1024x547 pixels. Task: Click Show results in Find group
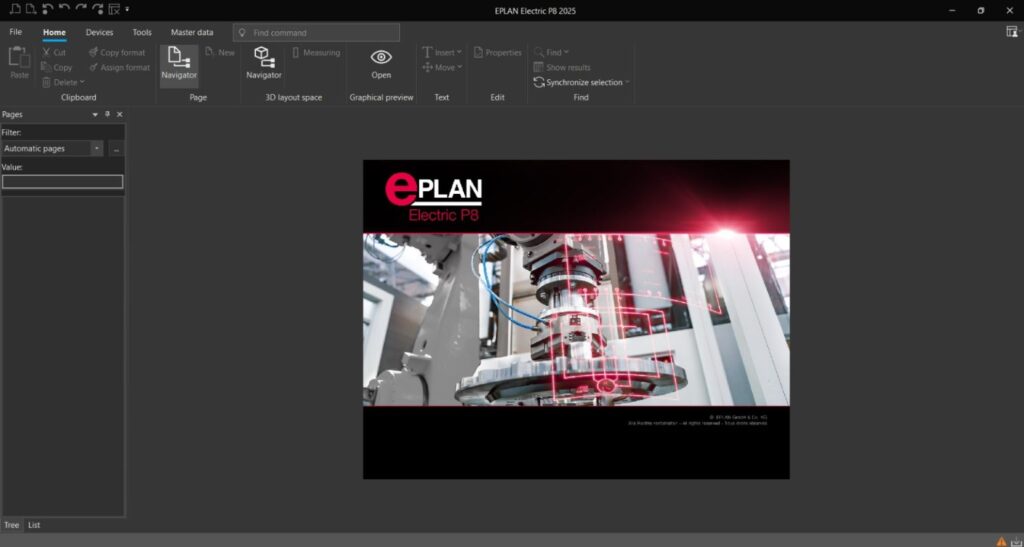(x=562, y=67)
